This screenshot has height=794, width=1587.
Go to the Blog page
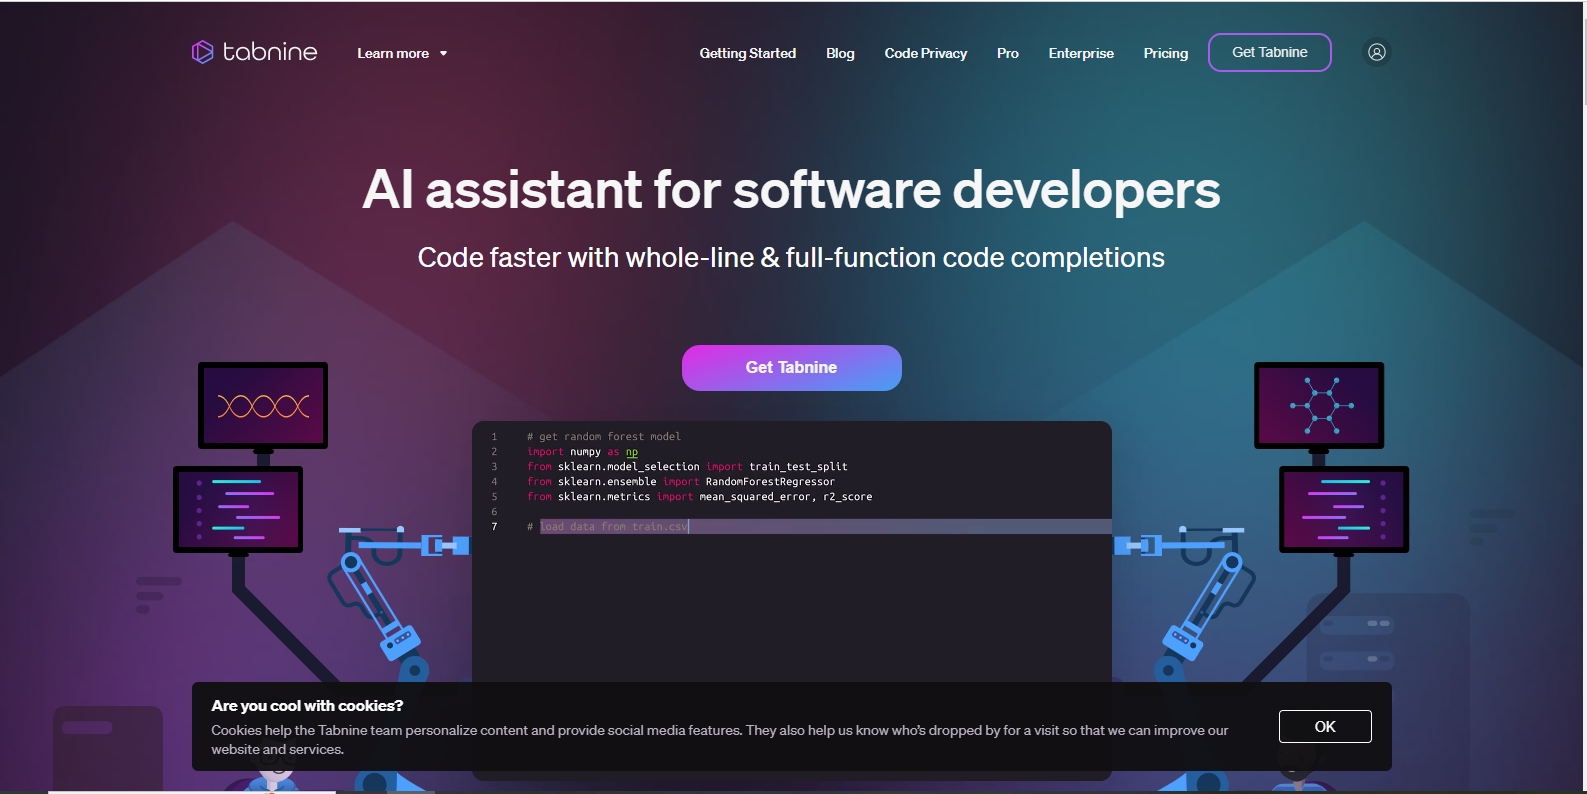(x=840, y=53)
